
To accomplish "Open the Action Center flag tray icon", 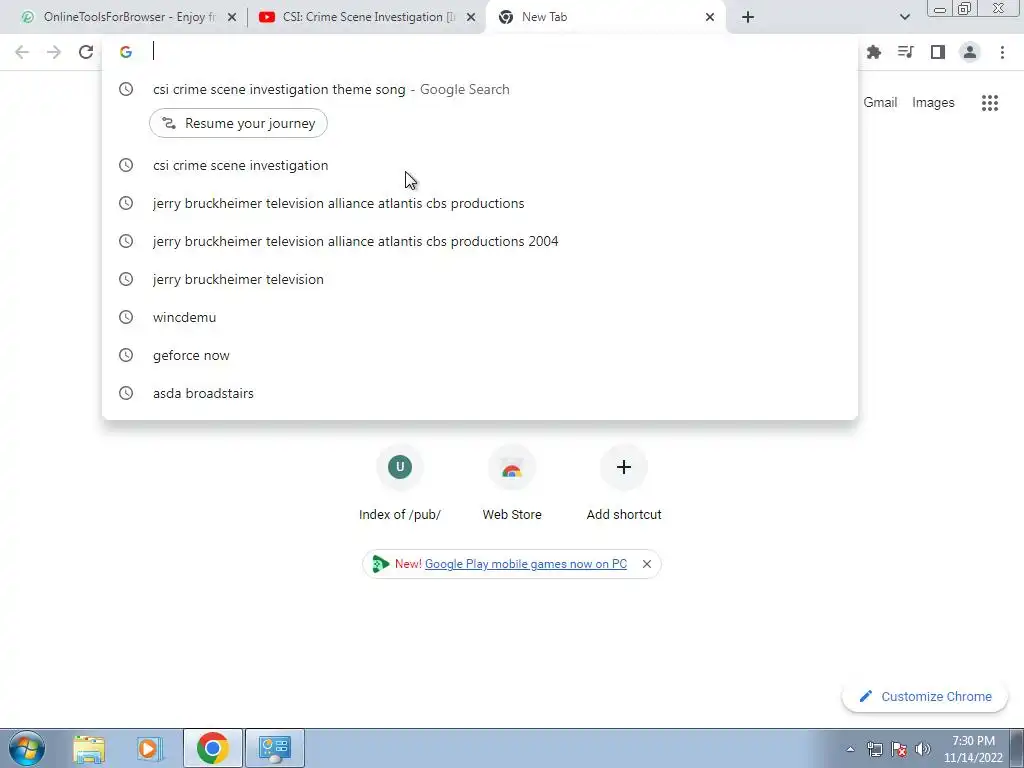I will coord(899,749).
